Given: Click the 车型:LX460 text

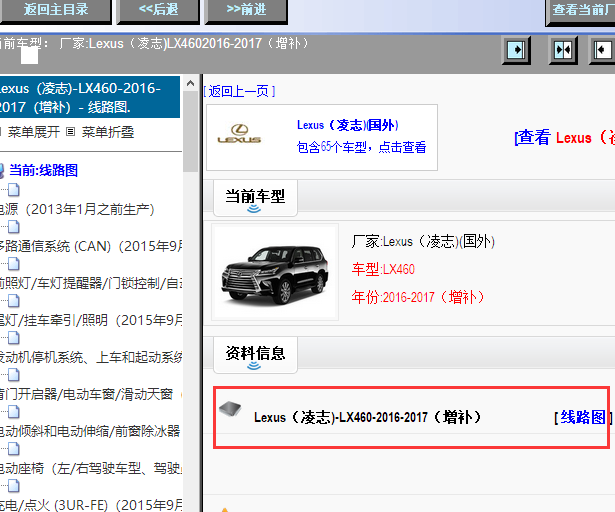Looking at the screenshot, I should (x=383, y=269).
